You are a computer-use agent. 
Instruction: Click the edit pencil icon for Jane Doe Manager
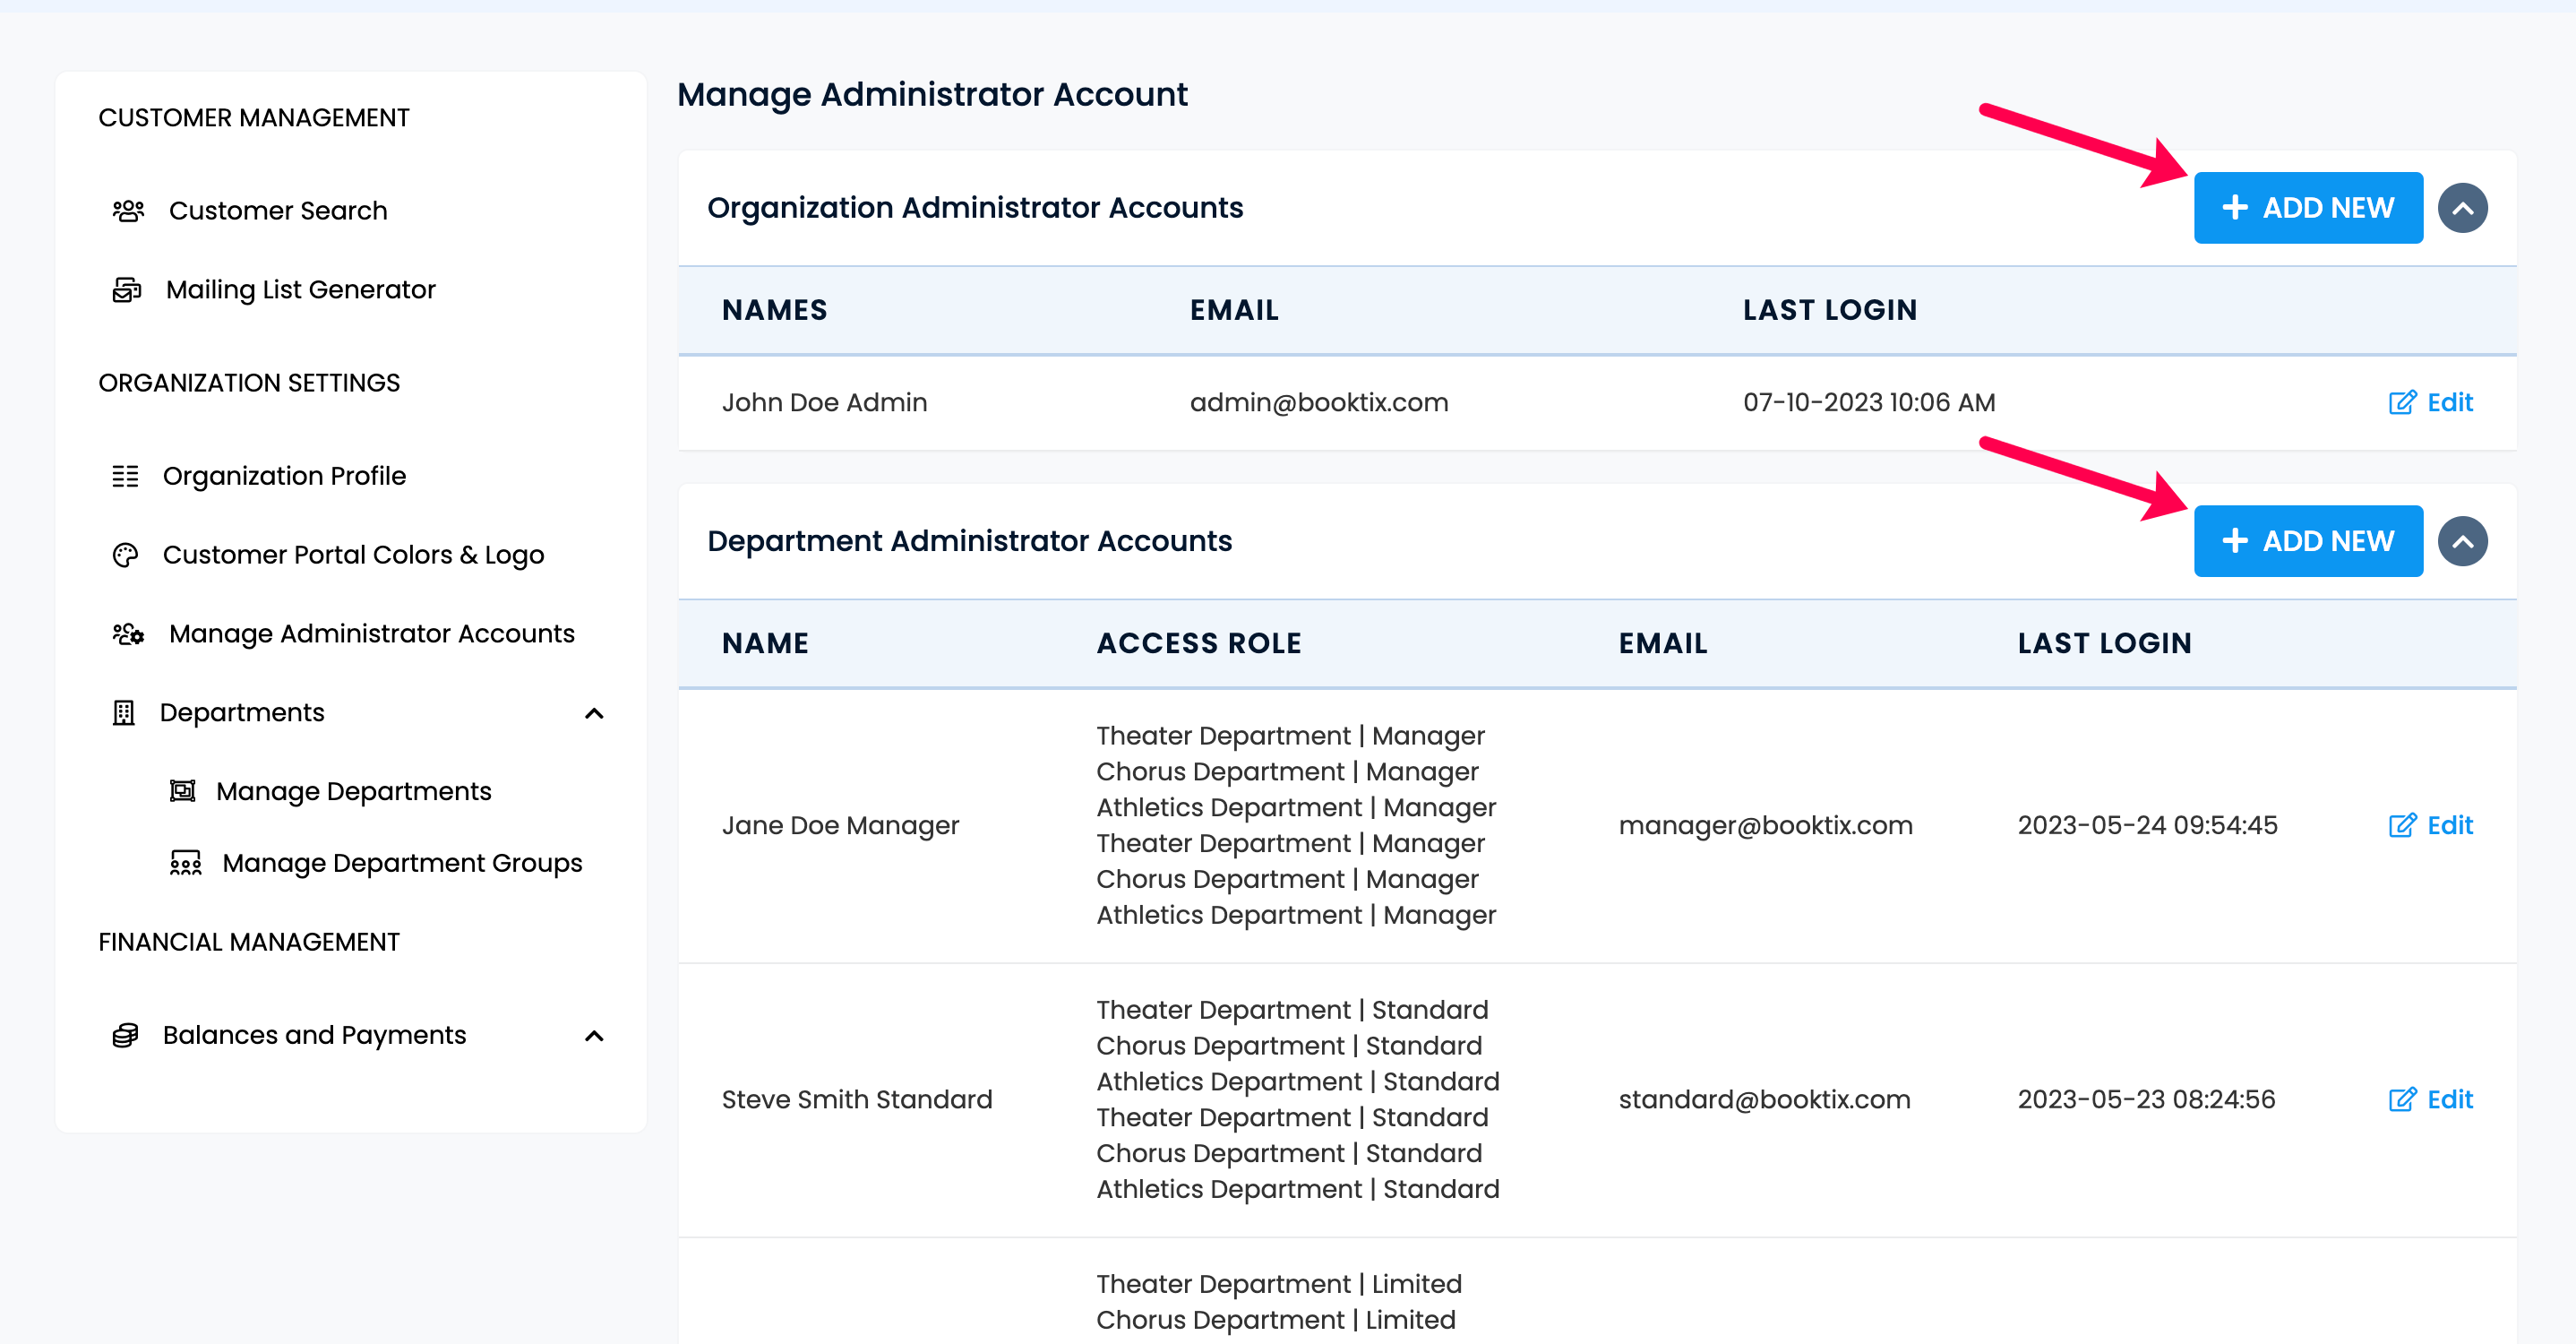click(x=2402, y=826)
